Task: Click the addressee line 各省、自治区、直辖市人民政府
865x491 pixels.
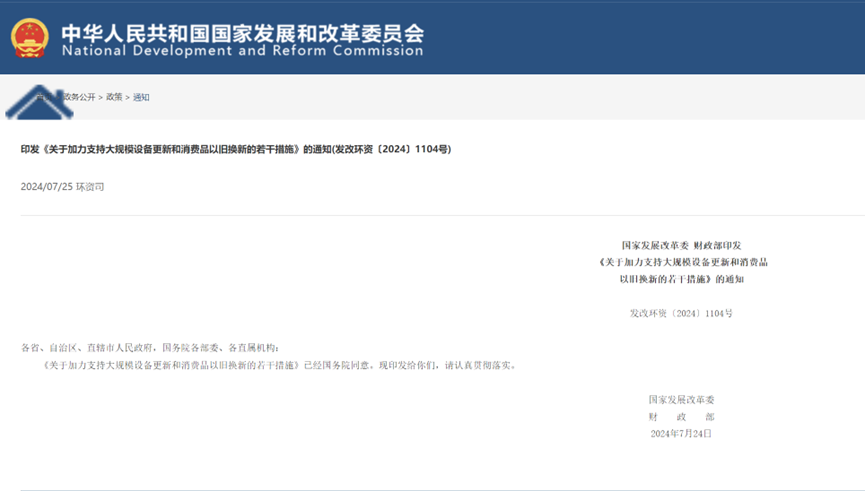Action: click(x=150, y=348)
